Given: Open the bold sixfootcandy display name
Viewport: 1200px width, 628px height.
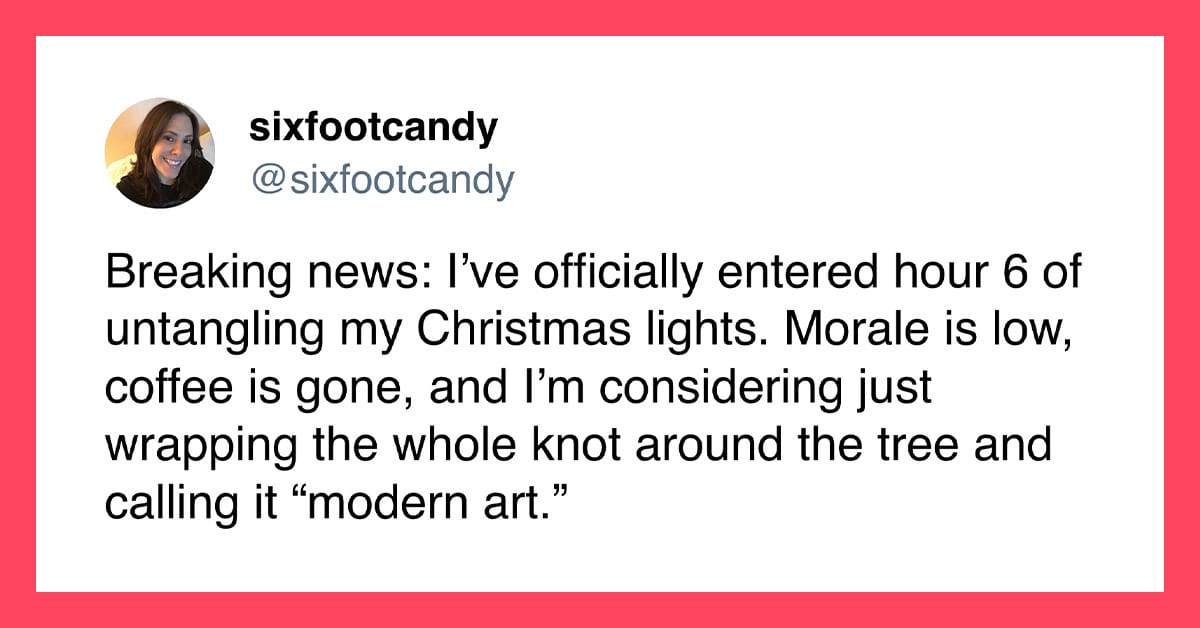Looking at the screenshot, I should click(371, 128).
